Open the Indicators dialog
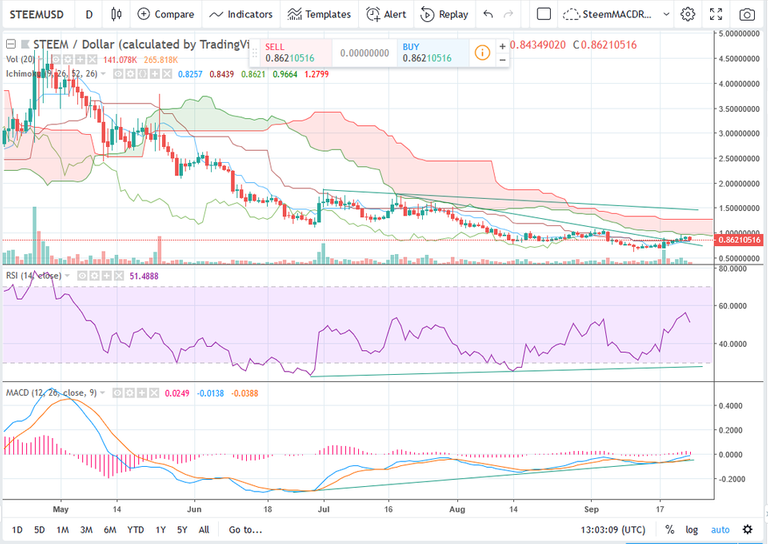The height and width of the screenshot is (544, 768). (x=240, y=14)
